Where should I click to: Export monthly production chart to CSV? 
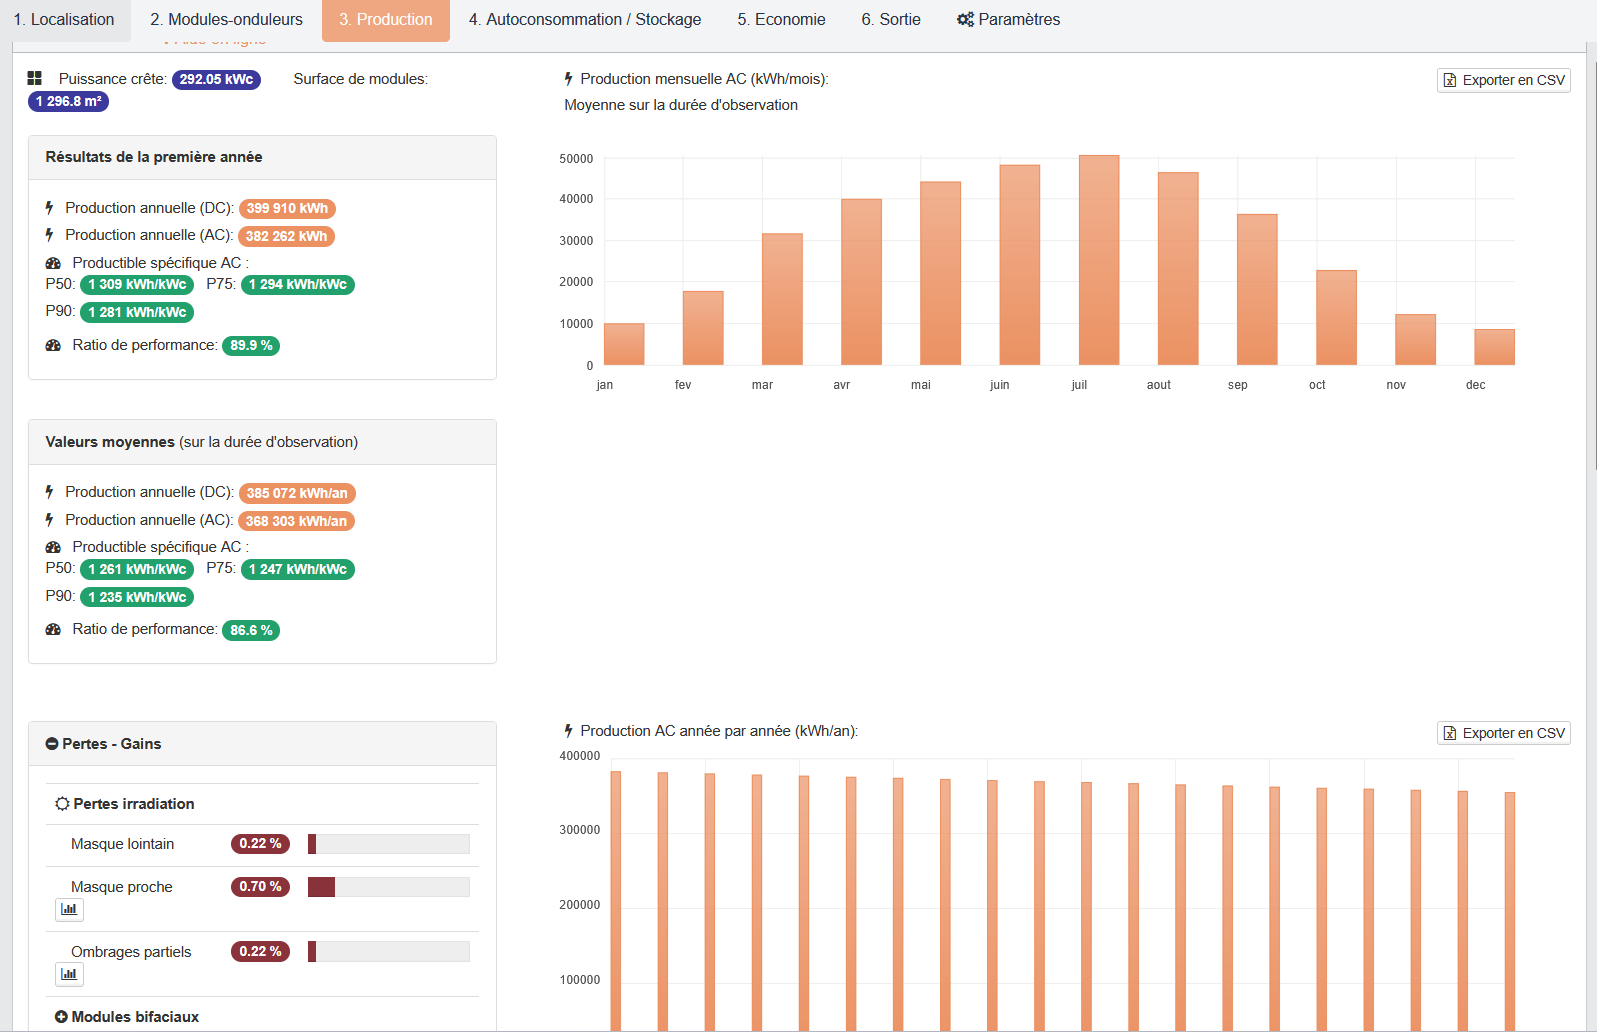1503,81
